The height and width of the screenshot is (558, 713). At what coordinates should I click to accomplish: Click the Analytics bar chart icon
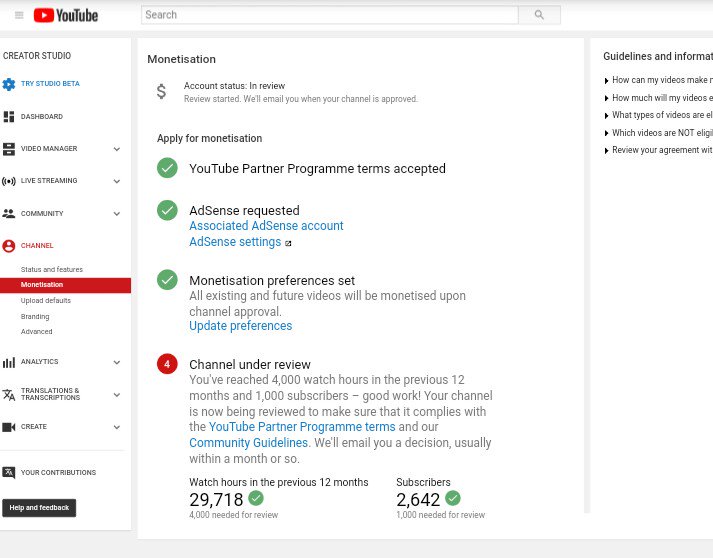(9, 362)
